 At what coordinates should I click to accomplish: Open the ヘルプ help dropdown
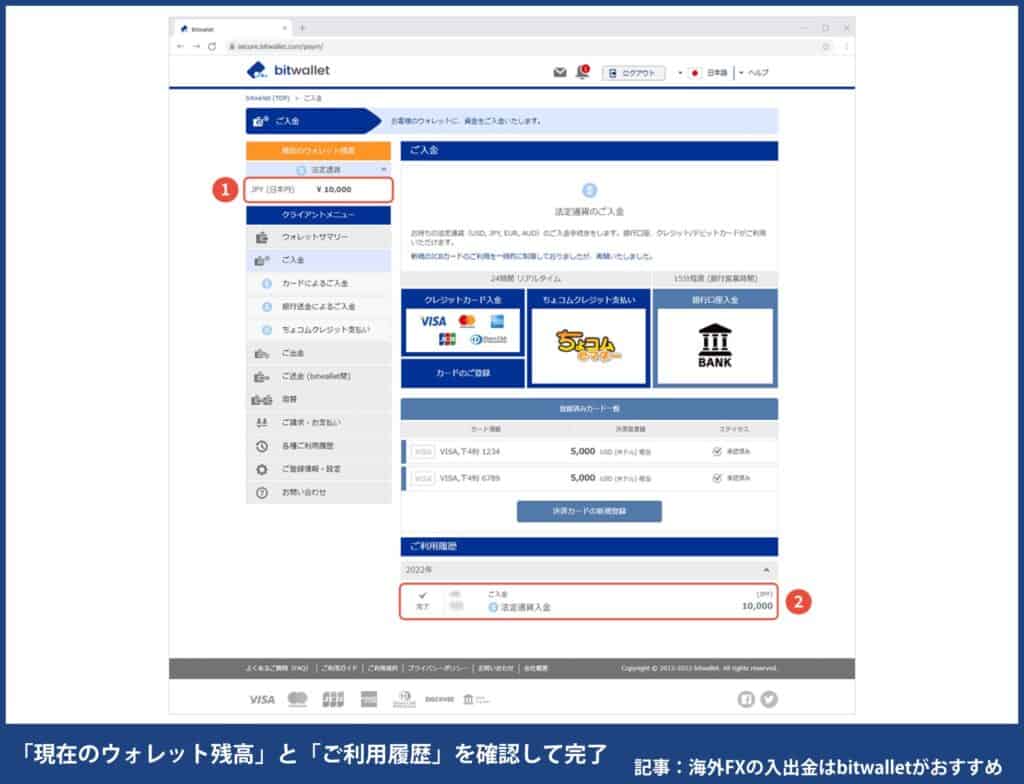(754, 73)
